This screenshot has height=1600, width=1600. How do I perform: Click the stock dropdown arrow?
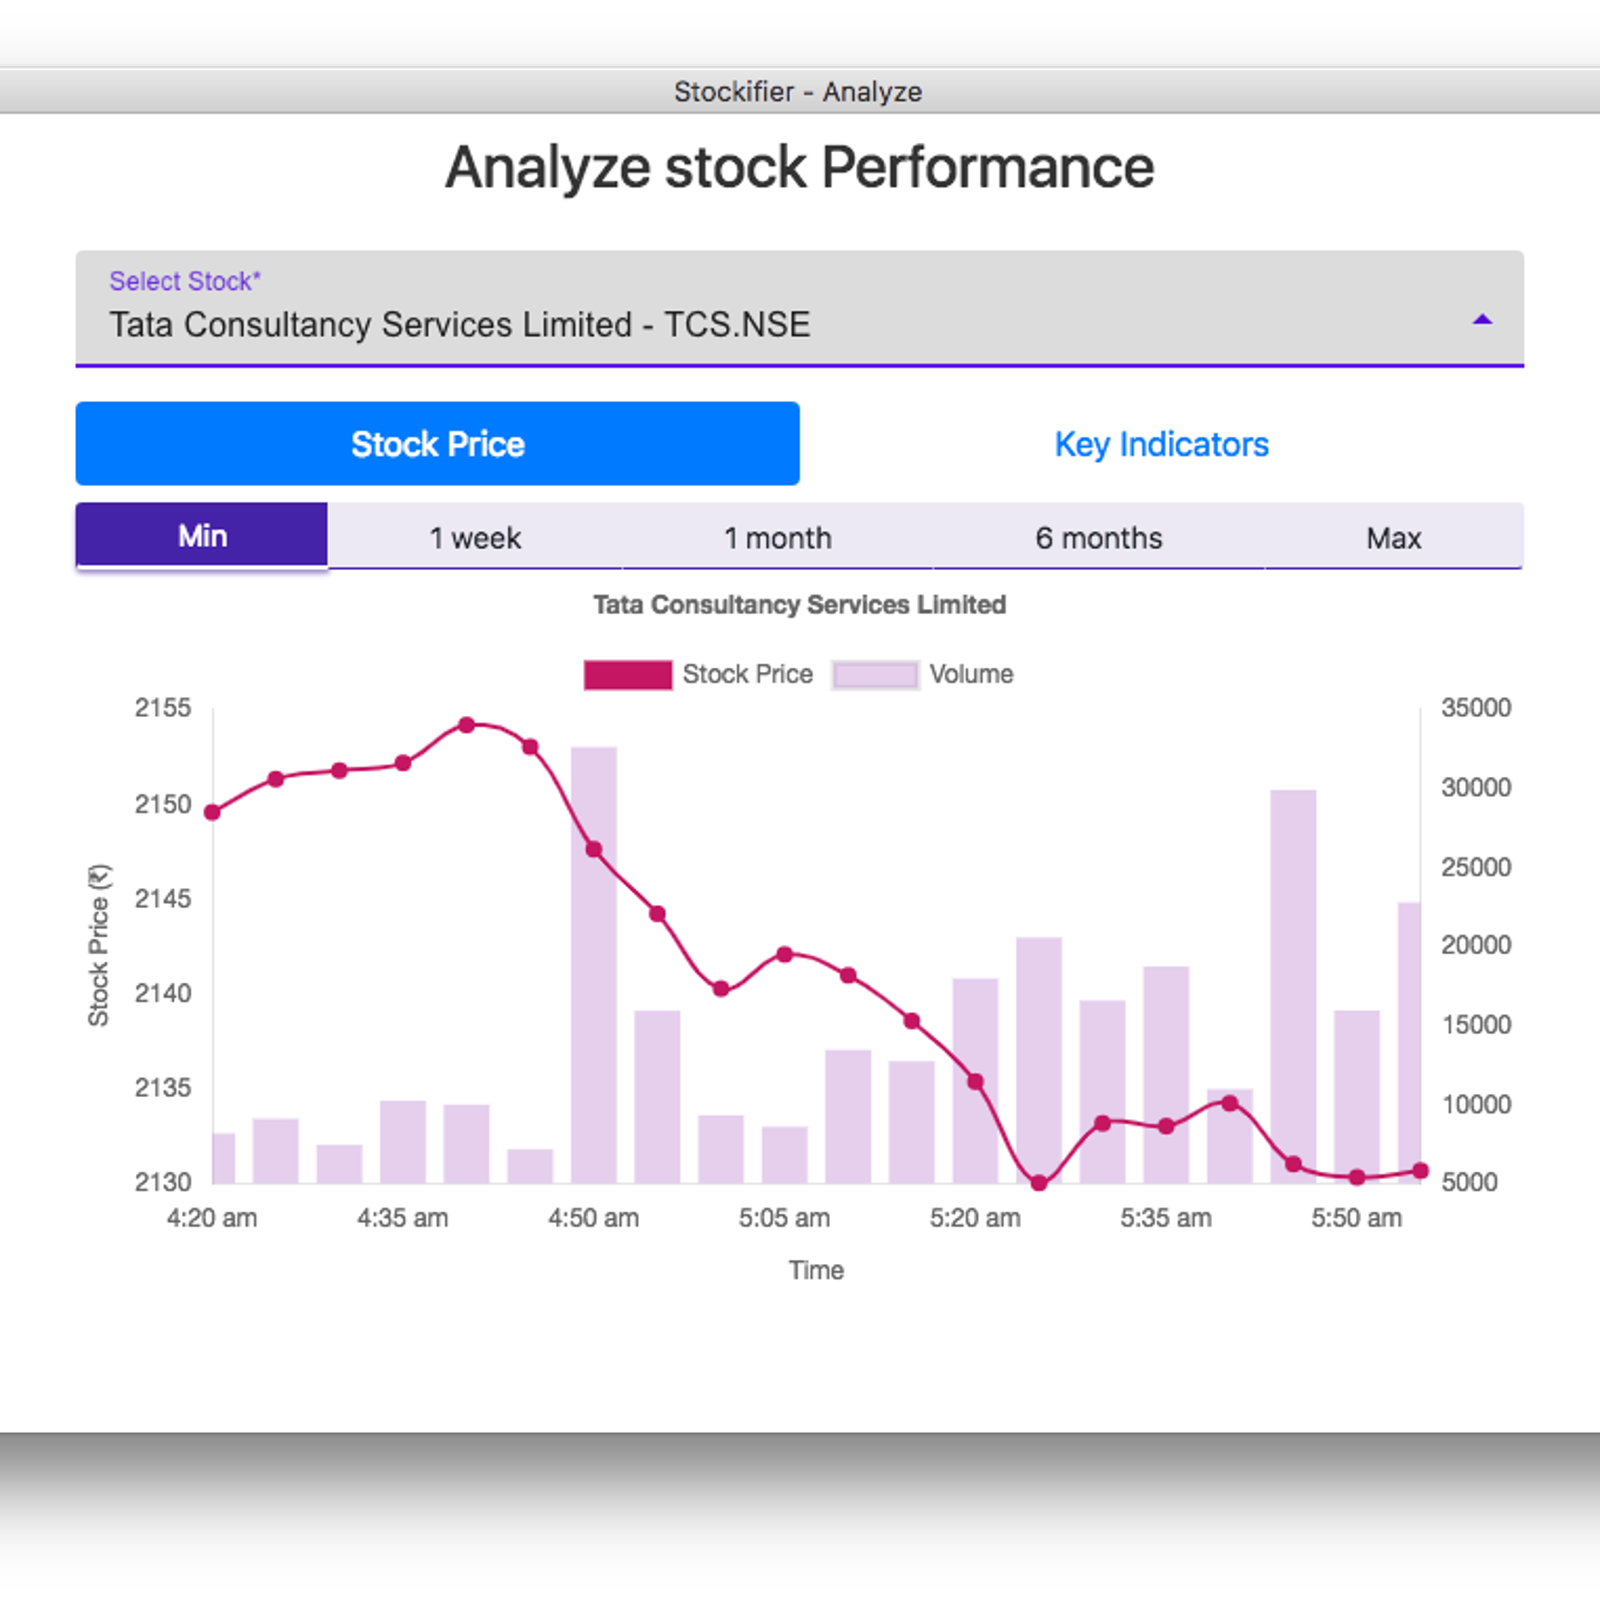1482,320
